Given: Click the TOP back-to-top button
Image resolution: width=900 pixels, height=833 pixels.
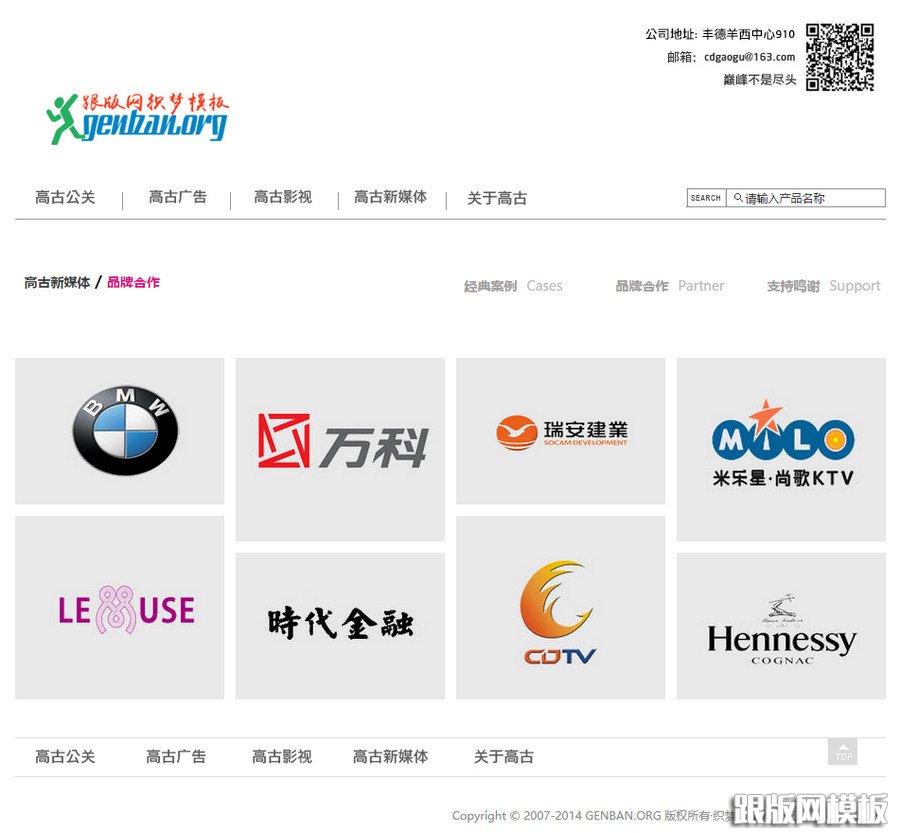Looking at the screenshot, I should (x=843, y=753).
